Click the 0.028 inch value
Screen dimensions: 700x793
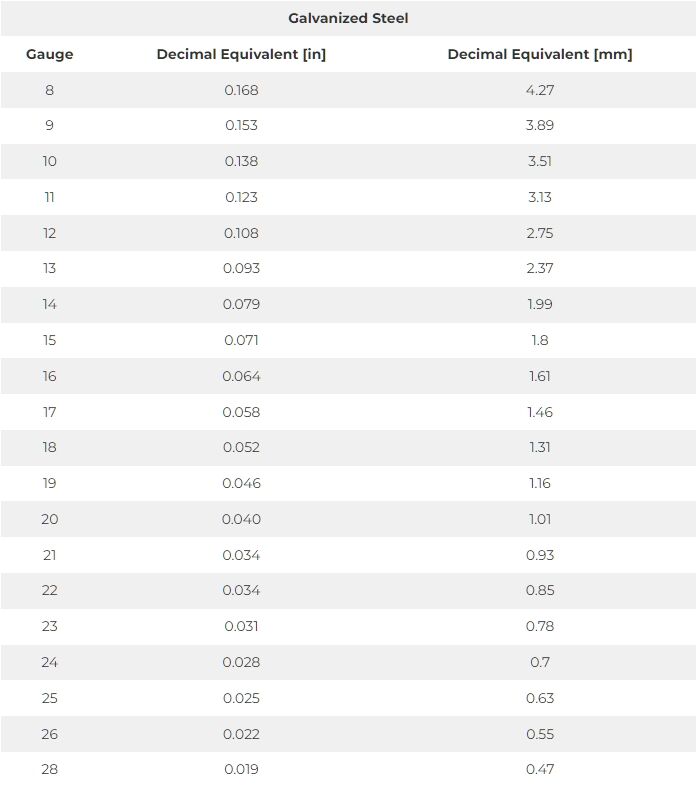(x=241, y=662)
